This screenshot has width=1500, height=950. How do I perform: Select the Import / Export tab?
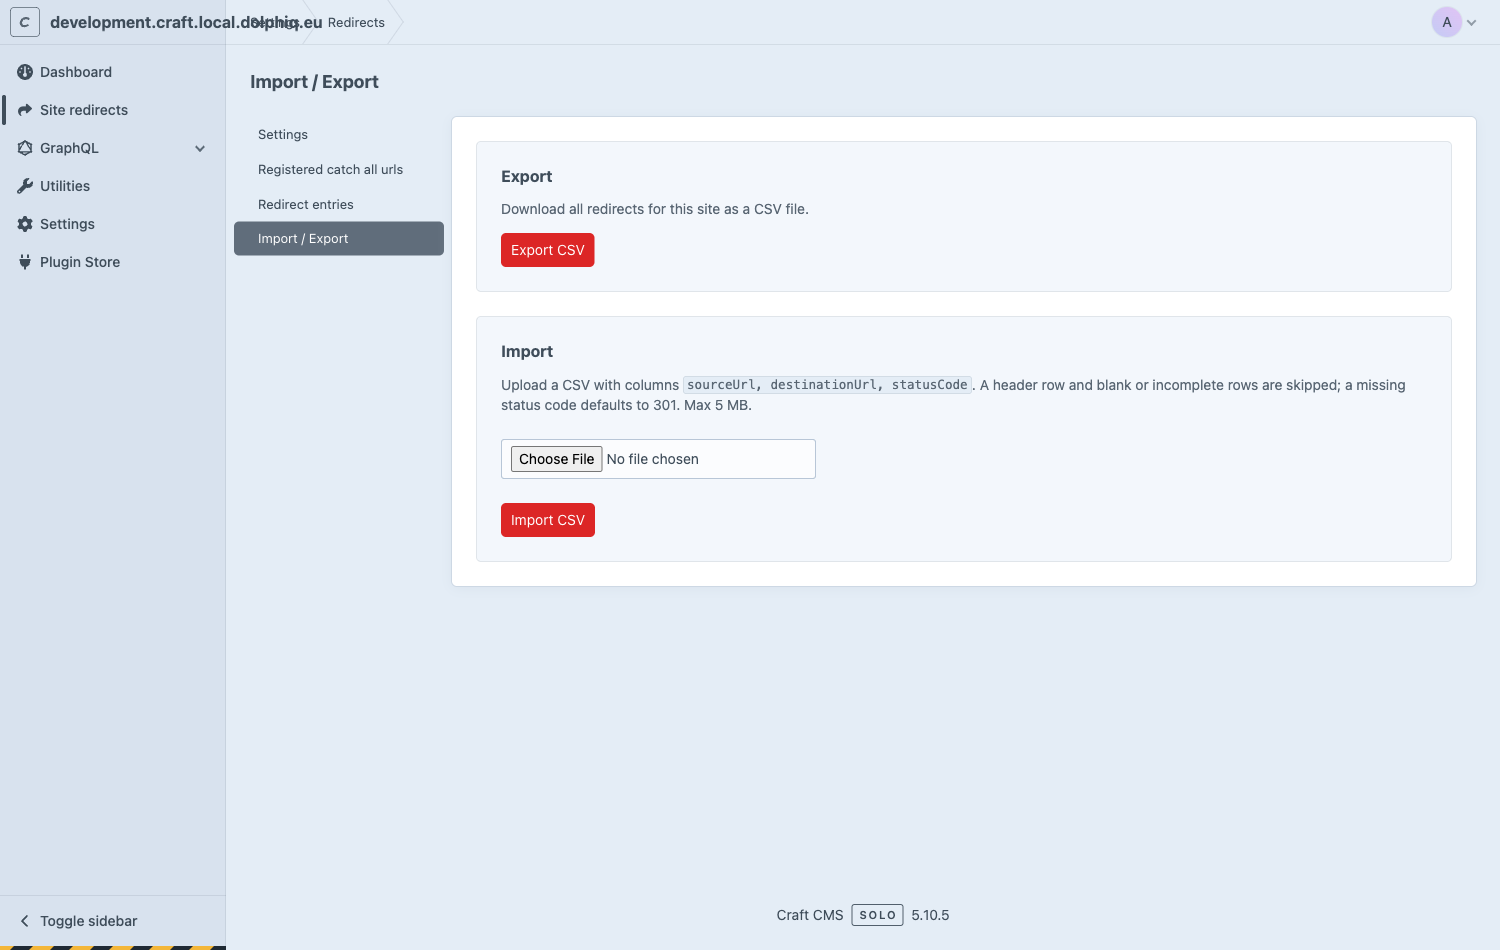[339, 239]
